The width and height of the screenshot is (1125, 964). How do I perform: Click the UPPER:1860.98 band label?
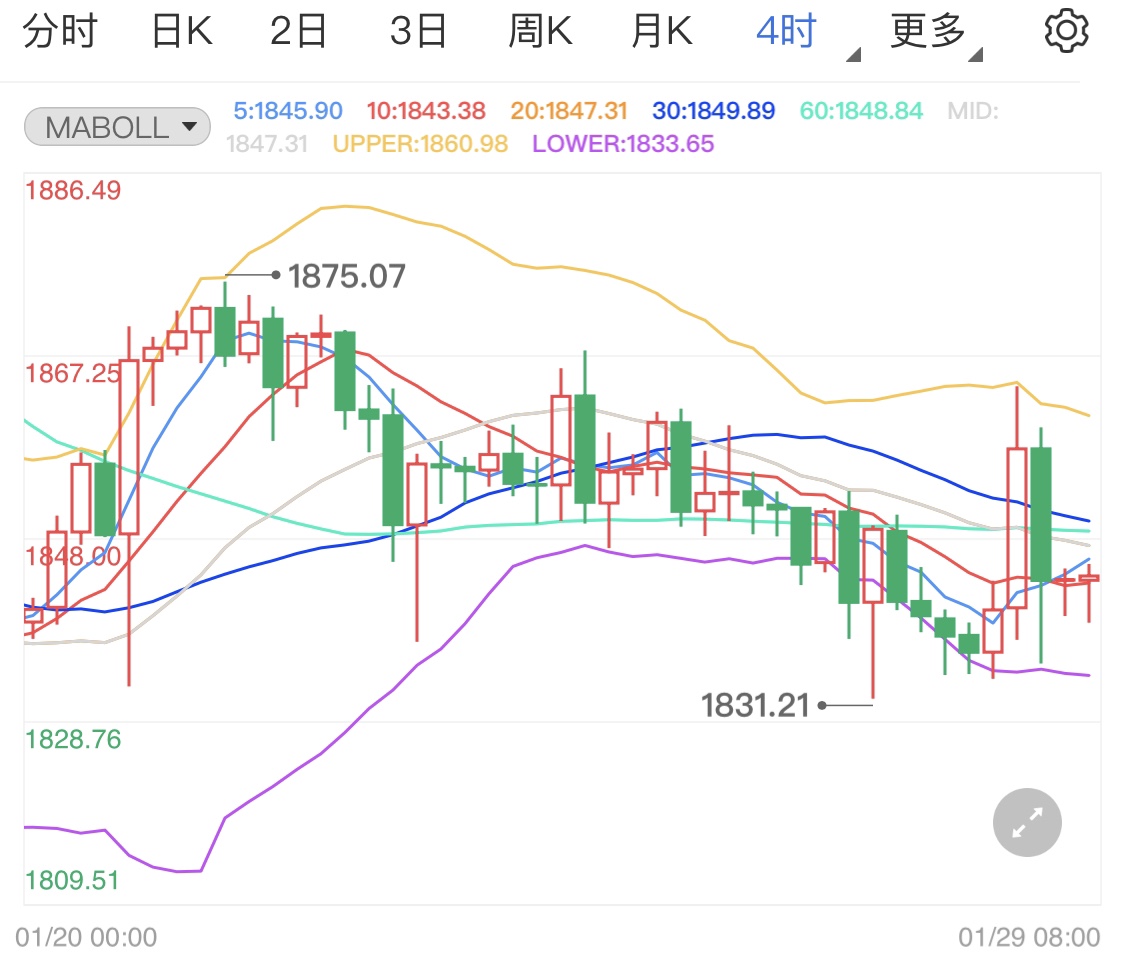(x=420, y=144)
